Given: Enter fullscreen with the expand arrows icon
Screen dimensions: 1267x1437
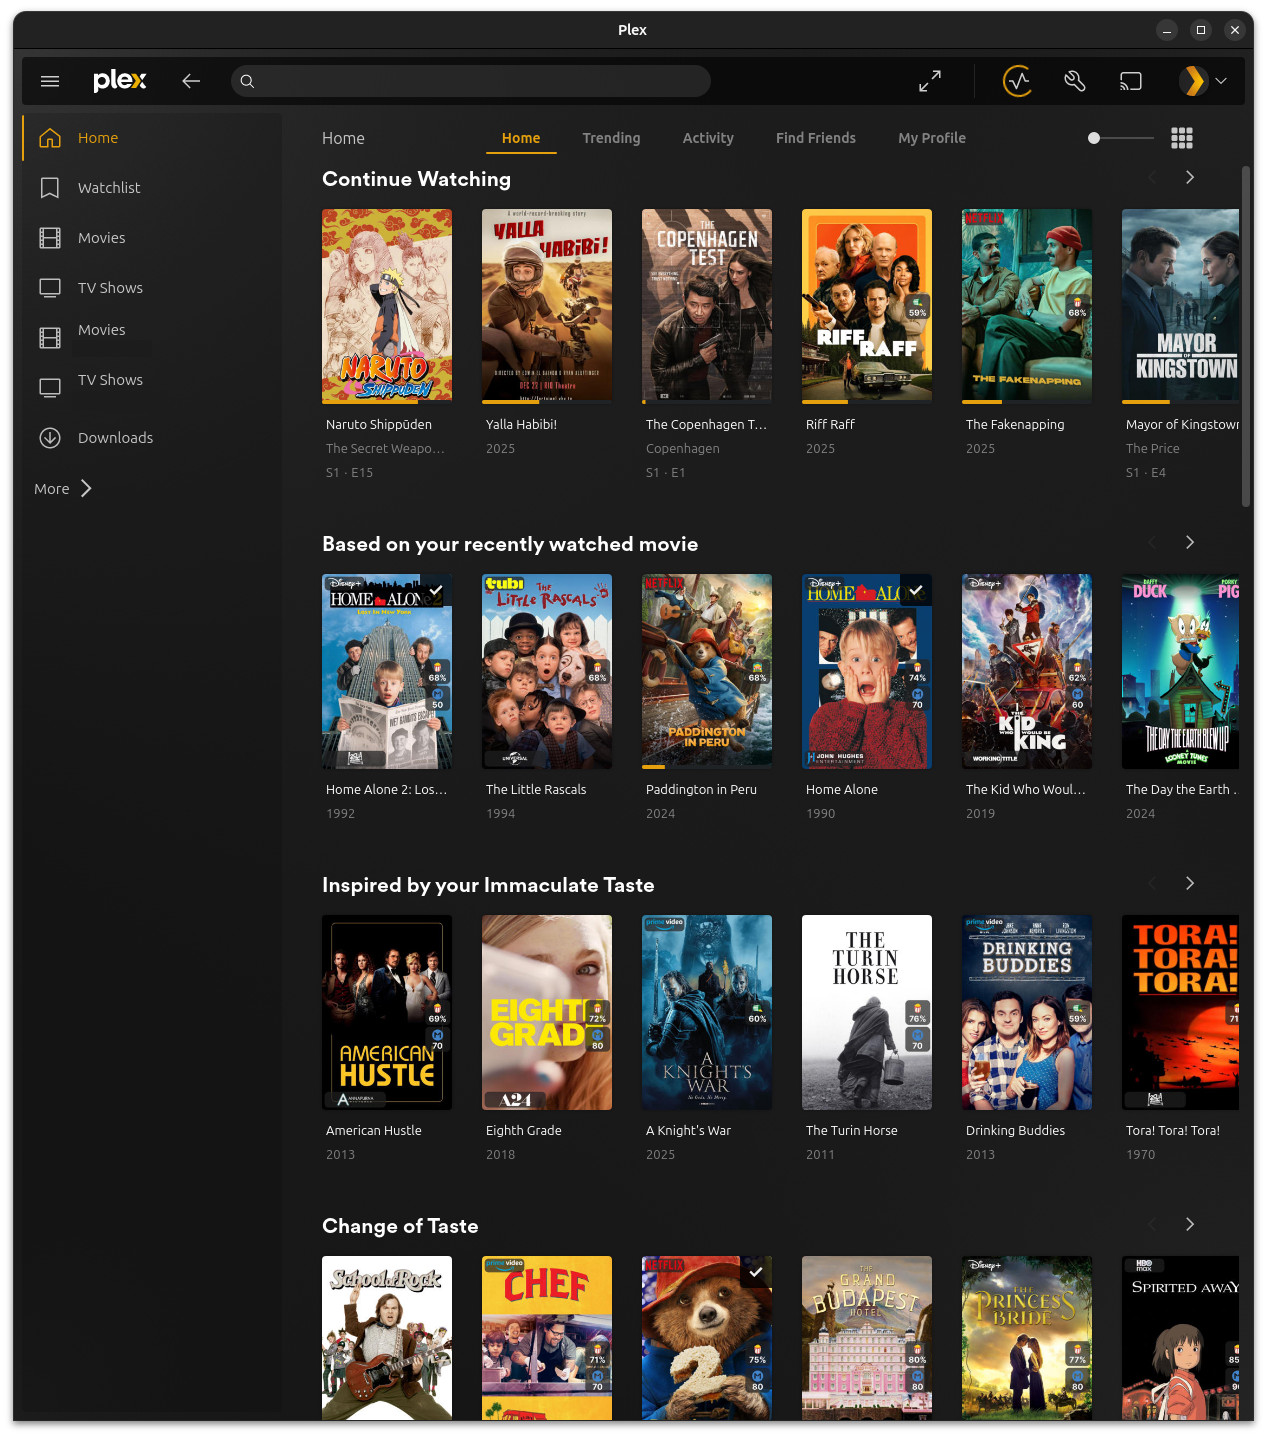Looking at the screenshot, I should pos(930,81).
